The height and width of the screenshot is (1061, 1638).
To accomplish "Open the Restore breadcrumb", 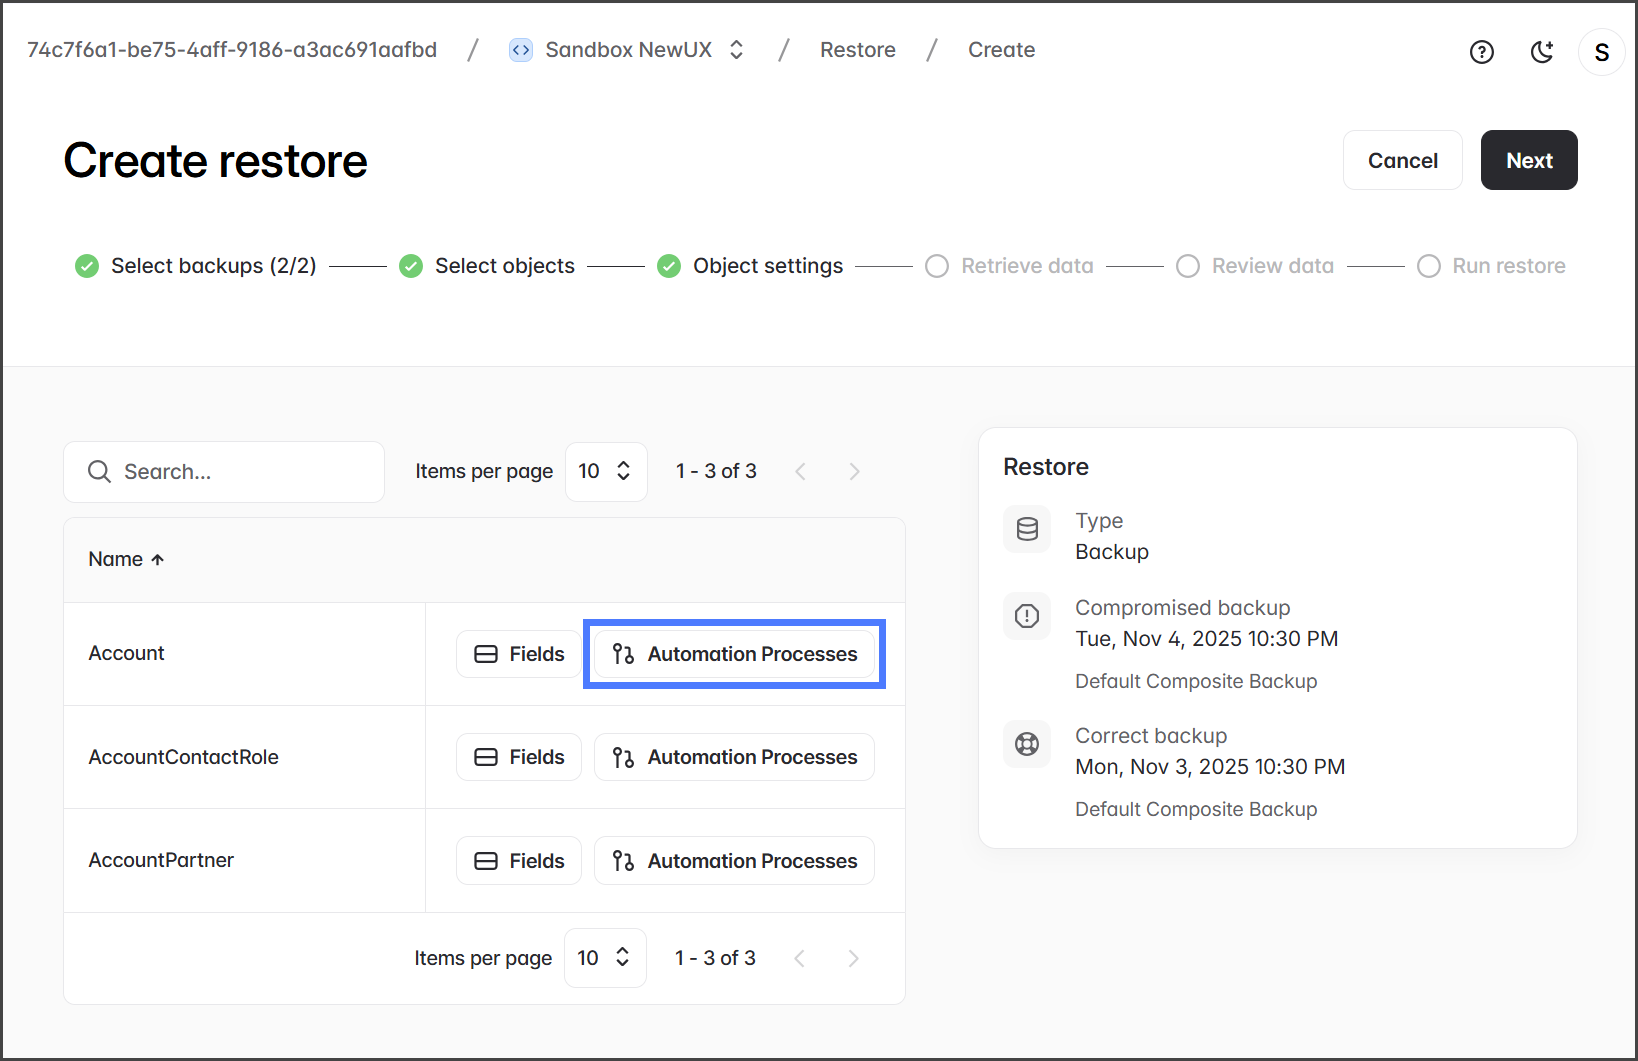I will [x=857, y=50].
